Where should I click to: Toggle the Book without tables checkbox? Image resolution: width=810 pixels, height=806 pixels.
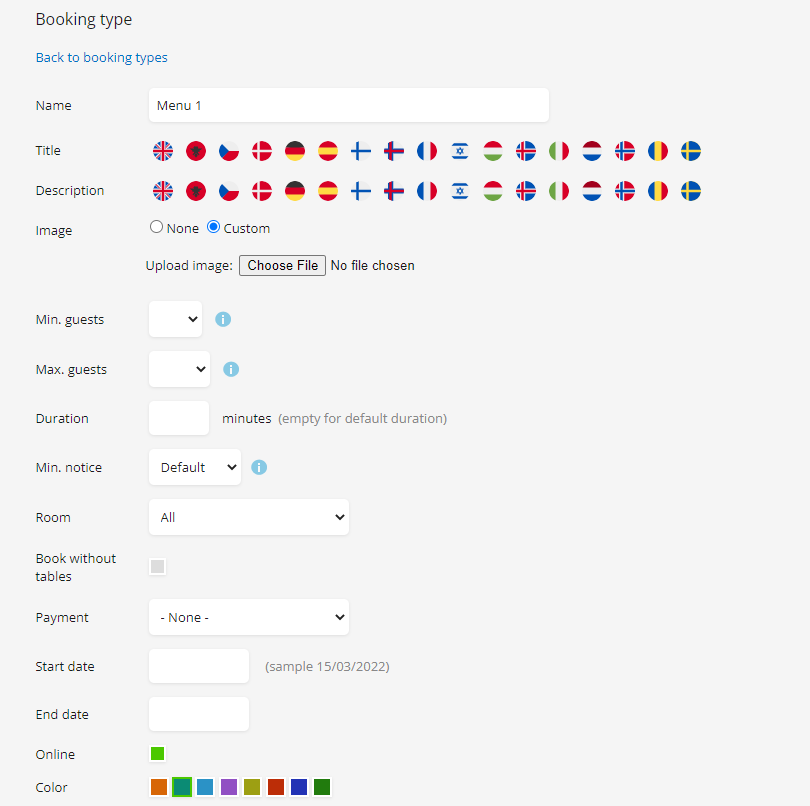(x=158, y=566)
